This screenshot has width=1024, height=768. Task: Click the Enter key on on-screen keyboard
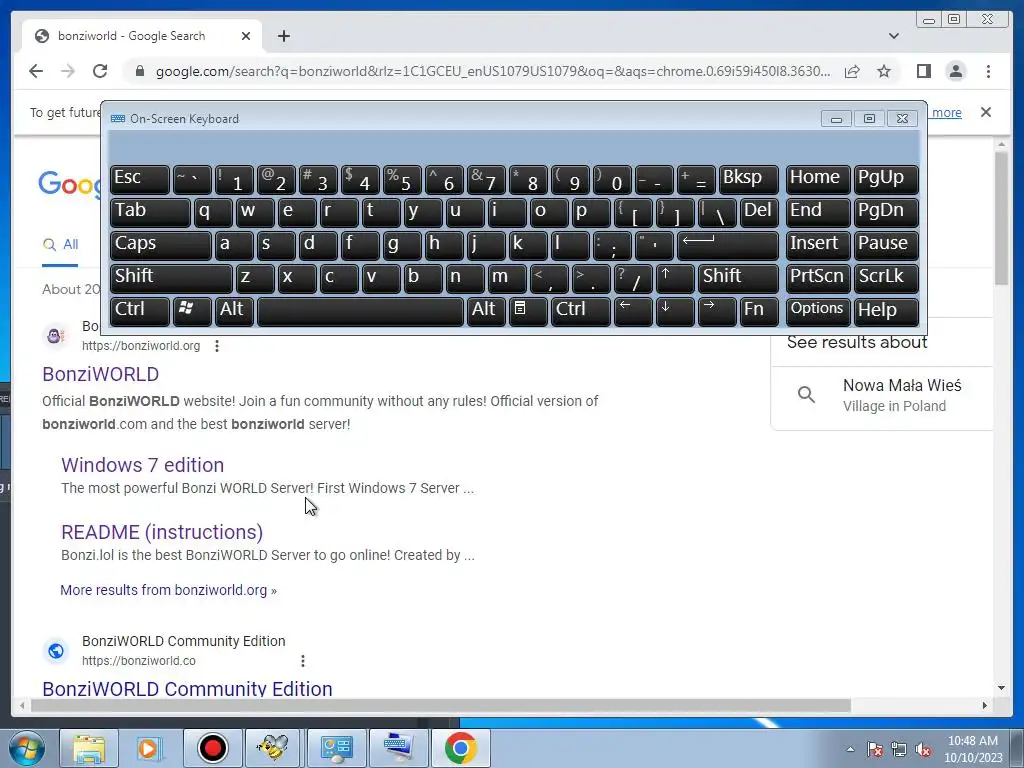(728, 246)
